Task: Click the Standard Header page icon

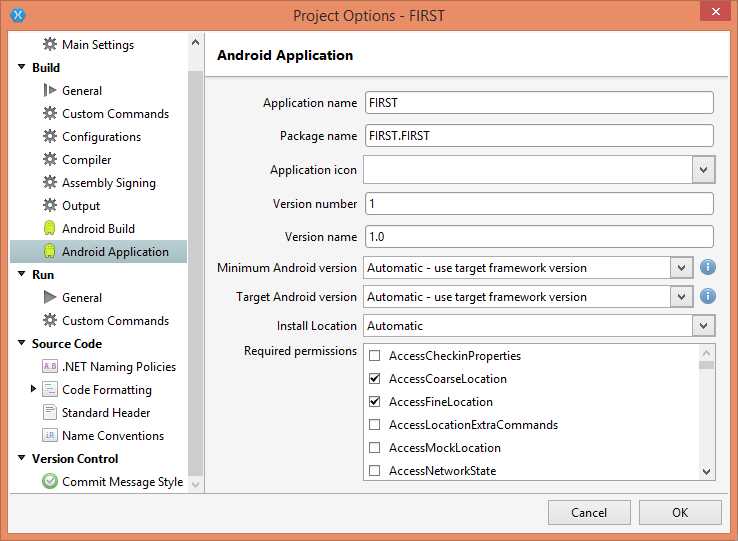Action: 50,412
